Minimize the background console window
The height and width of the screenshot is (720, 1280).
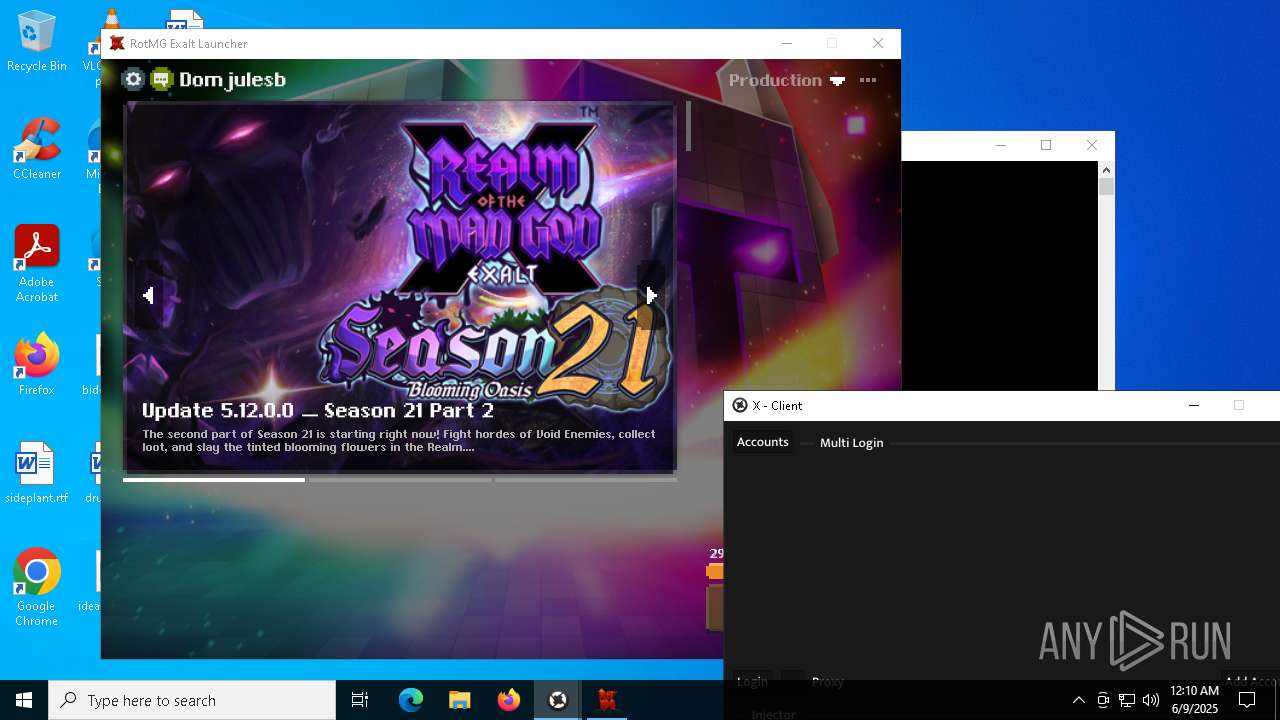coord(1000,145)
